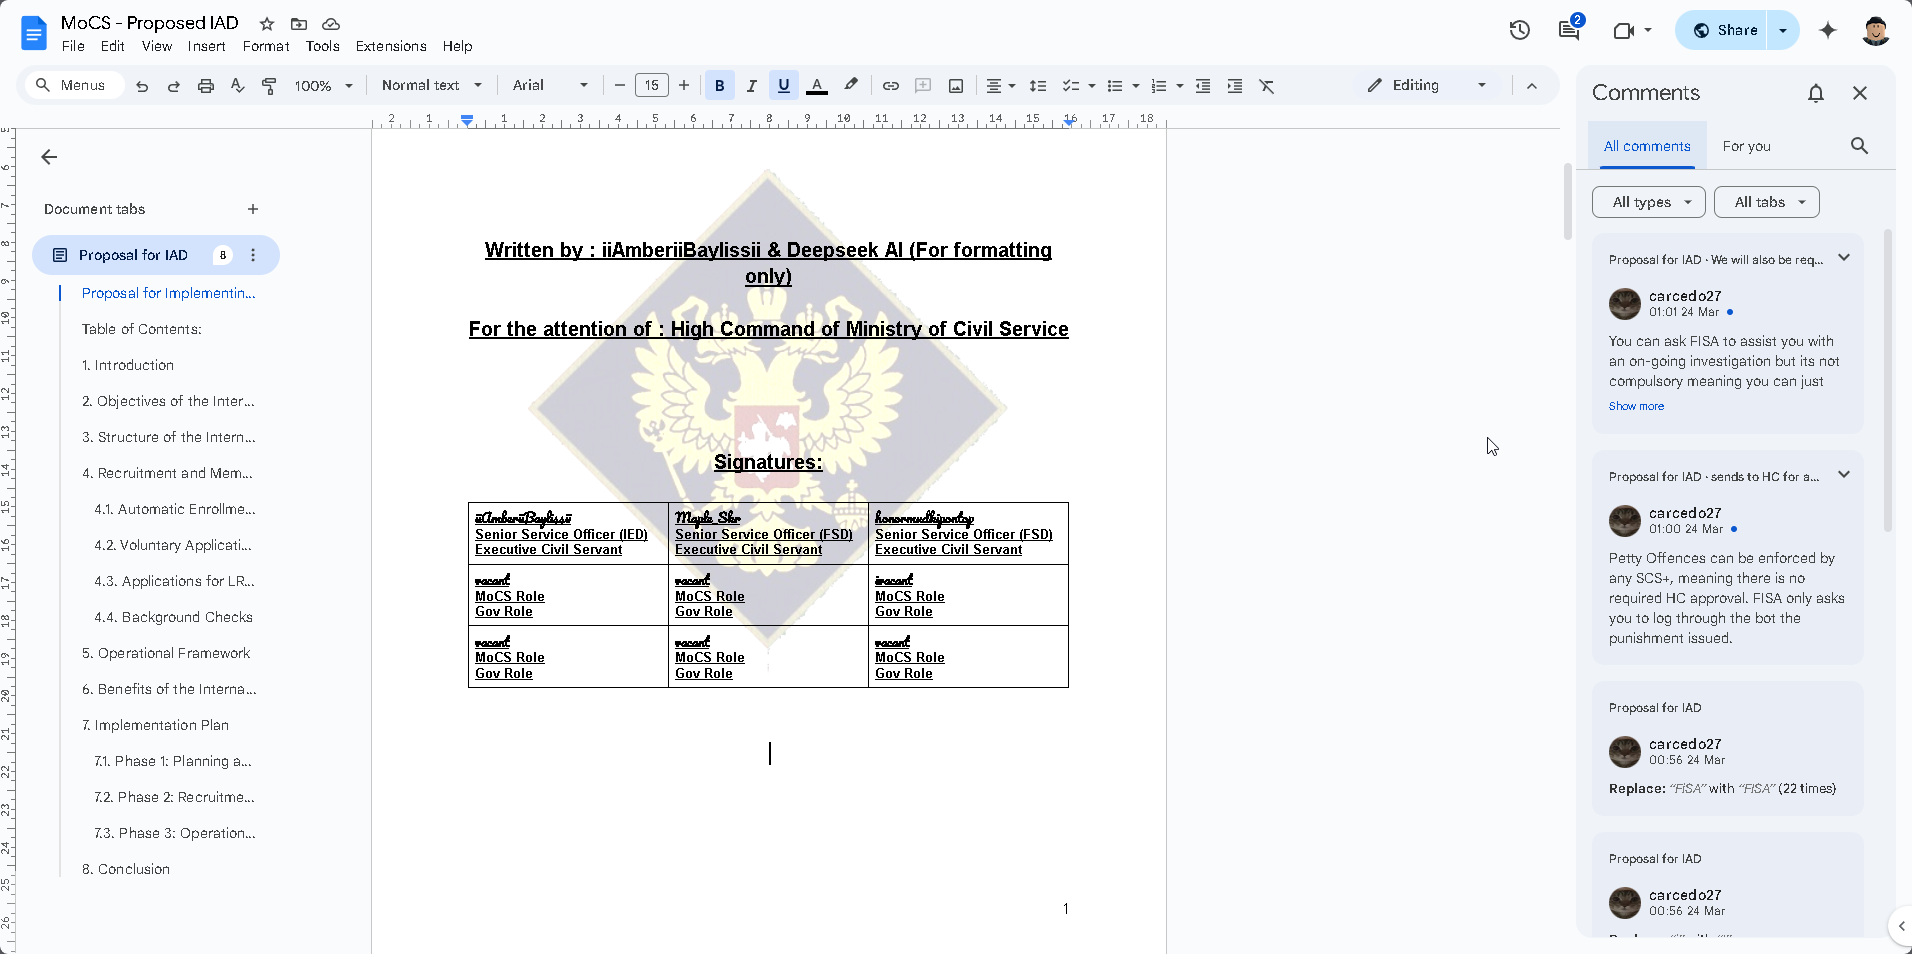Insert an image from toolbar
This screenshot has height=954, width=1912.
tap(956, 86)
